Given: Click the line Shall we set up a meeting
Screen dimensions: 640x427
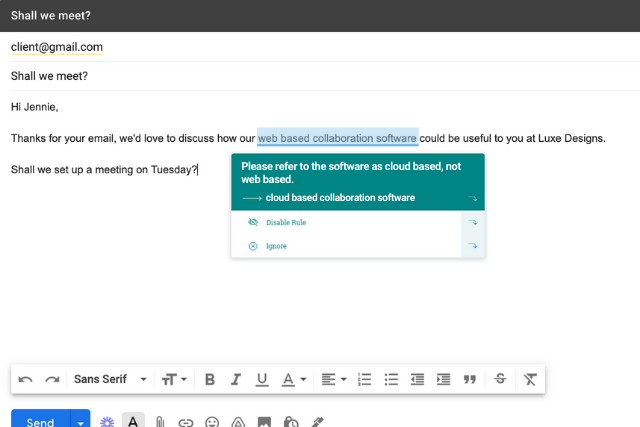Looking at the screenshot, I should point(104,169).
